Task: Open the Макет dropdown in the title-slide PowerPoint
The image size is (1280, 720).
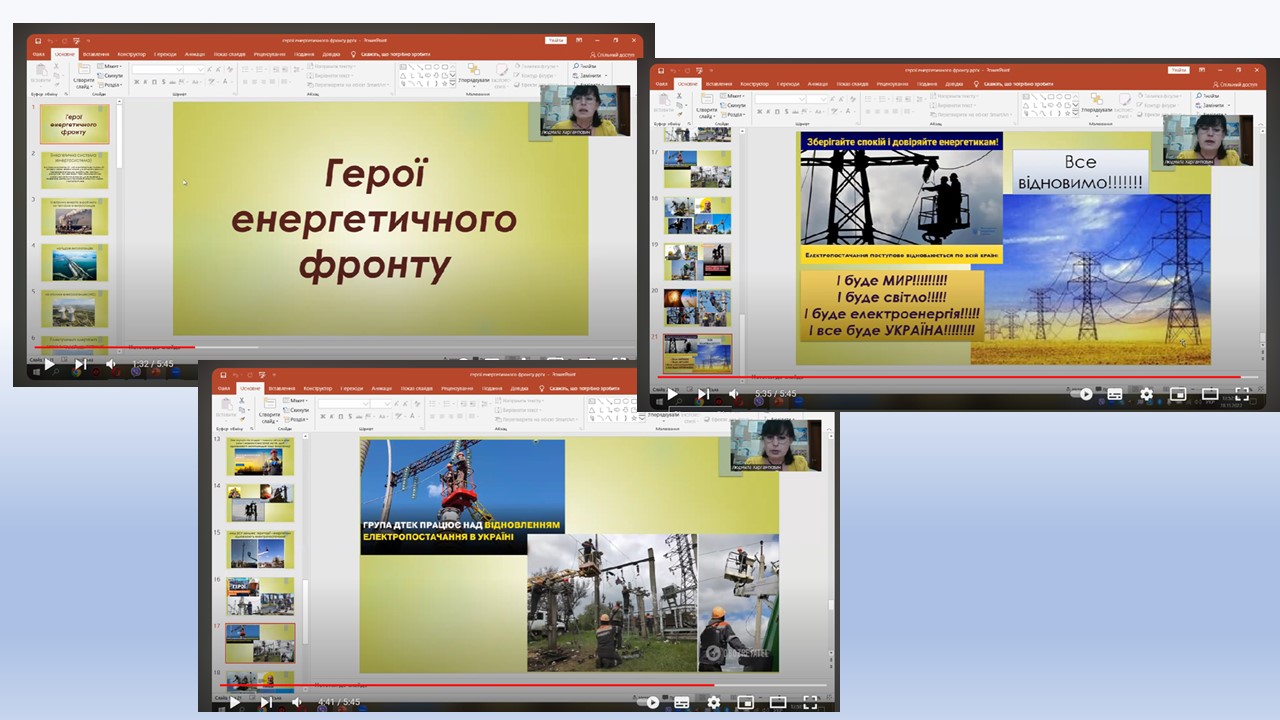Action: point(110,66)
